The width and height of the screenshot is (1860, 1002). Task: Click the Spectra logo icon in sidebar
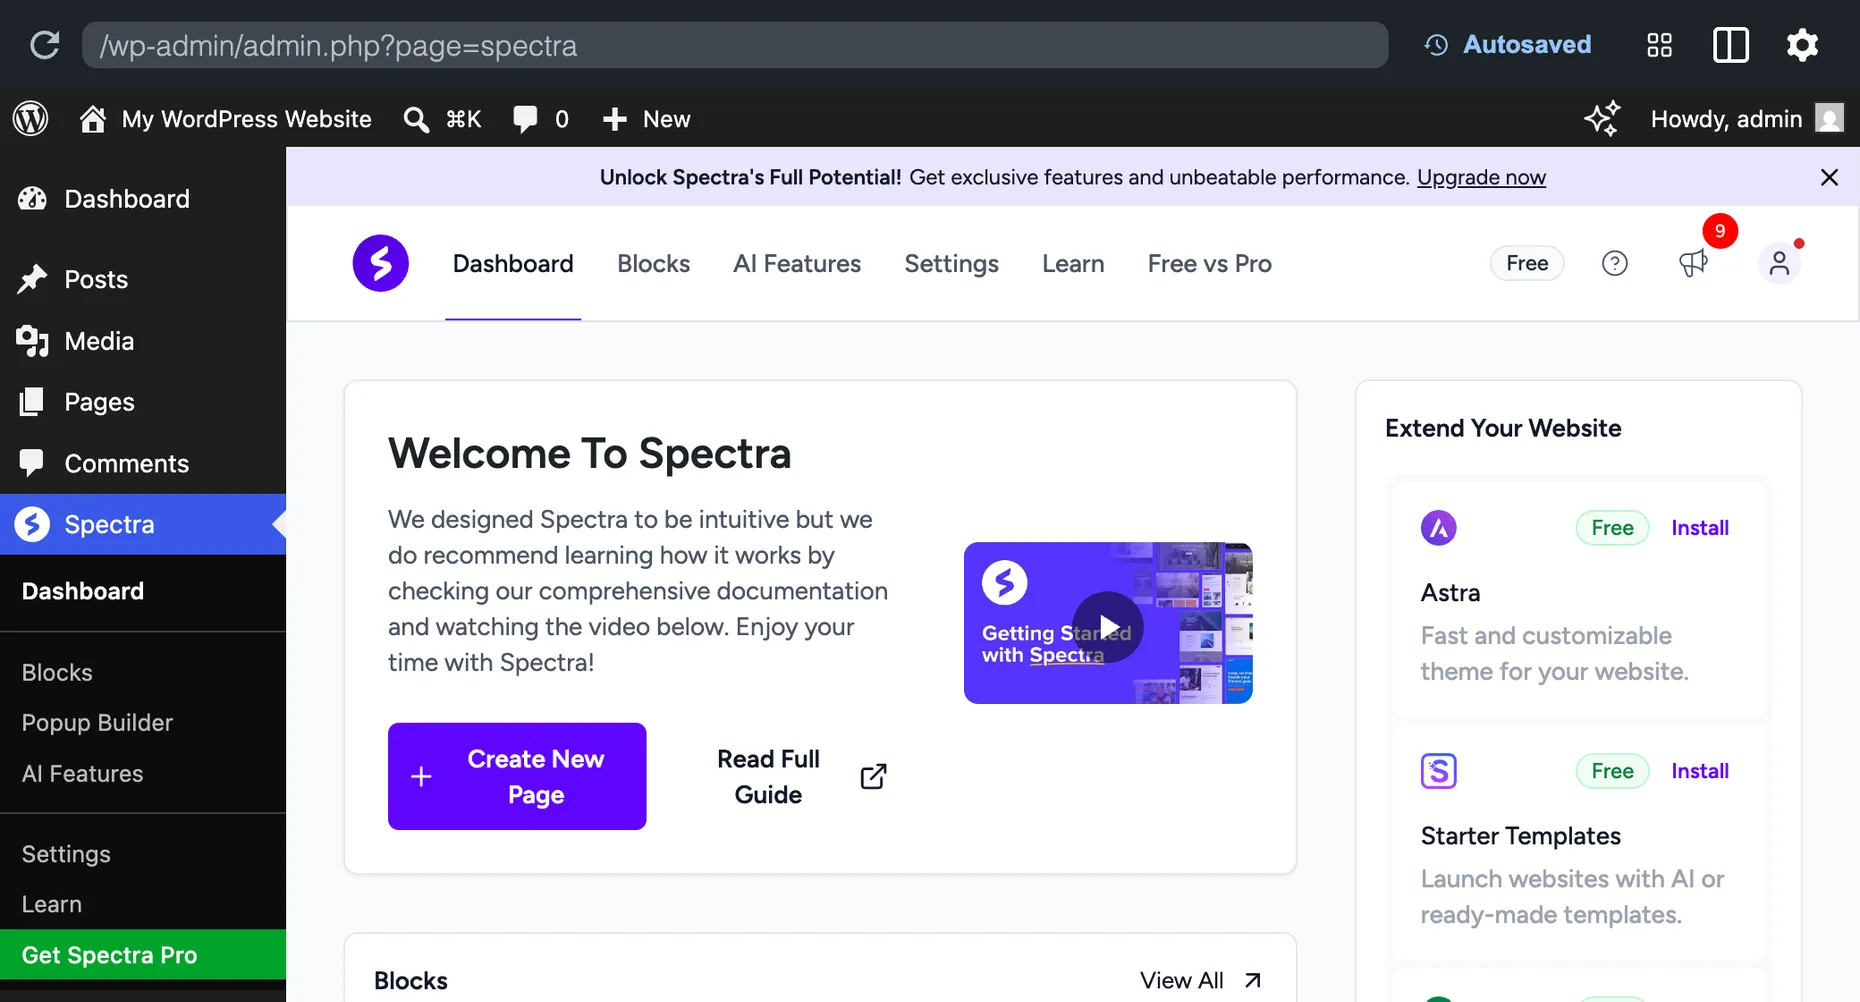click(x=32, y=524)
